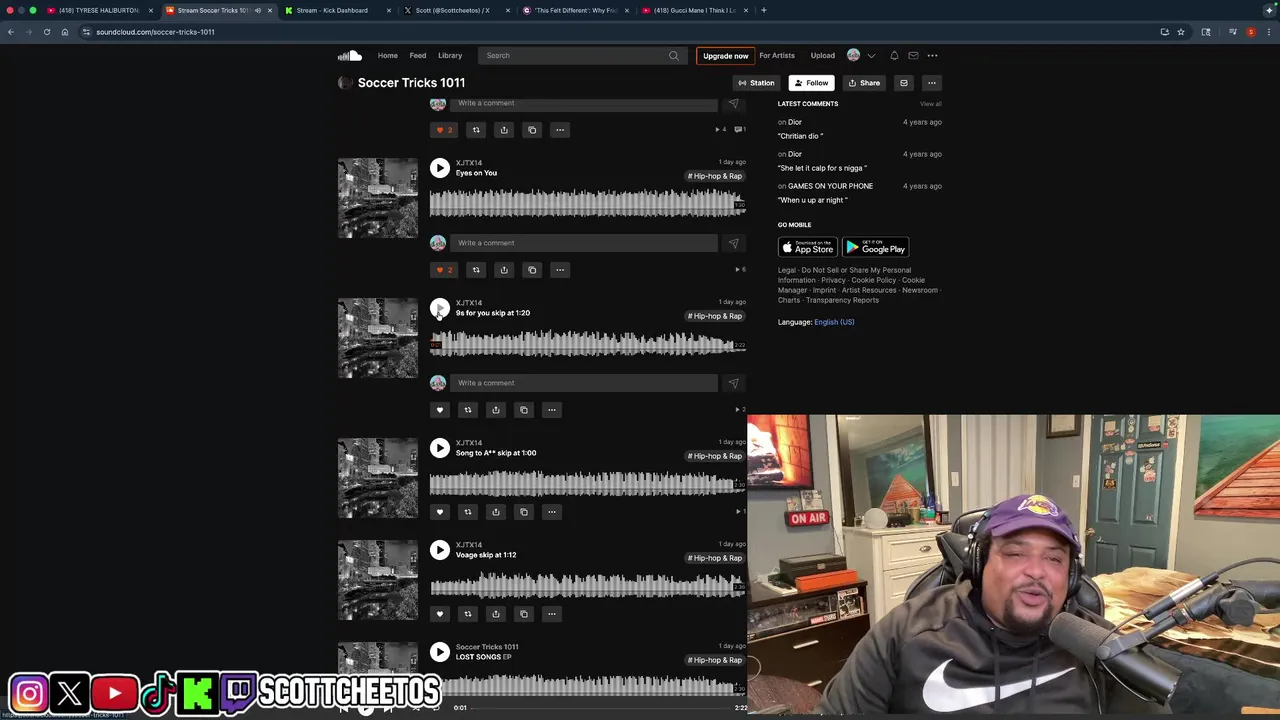Follow Soccer Tricks 1011
The width and height of the screenshot is (1280, 720).
point(810,83)
